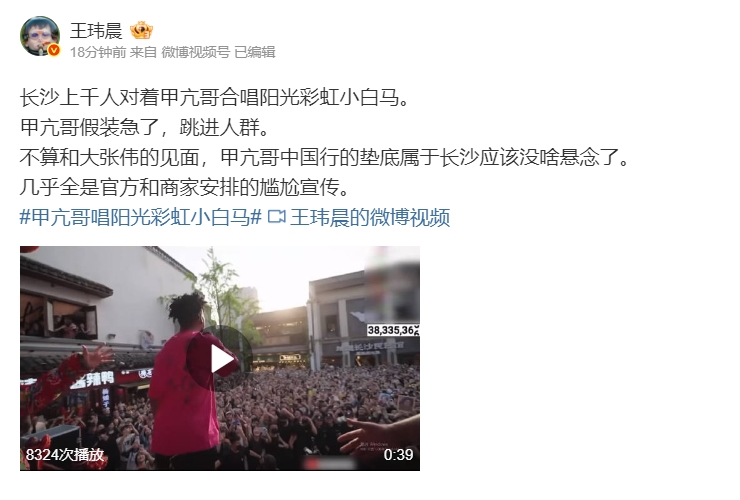740x500 pixels.
Task: Click the 已编辑 edited label
Action: [255, 52]
